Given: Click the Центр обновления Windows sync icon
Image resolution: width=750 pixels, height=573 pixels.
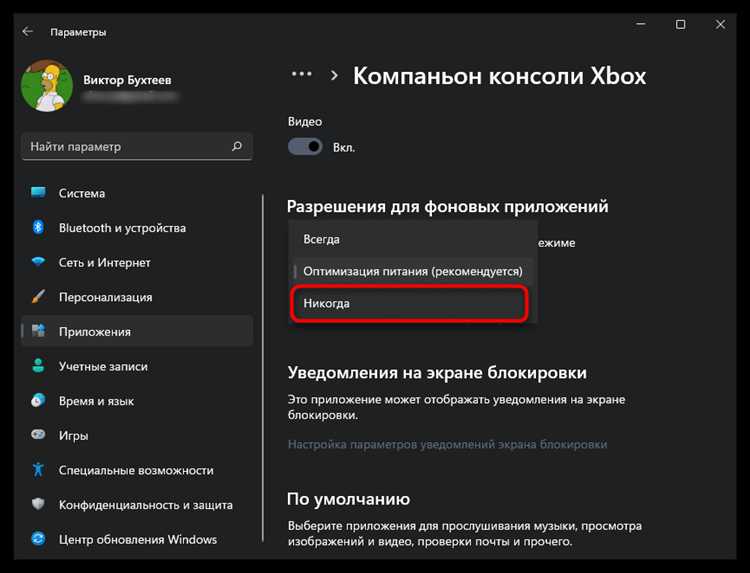Looking at the screenshot, I should pos(38,539).
